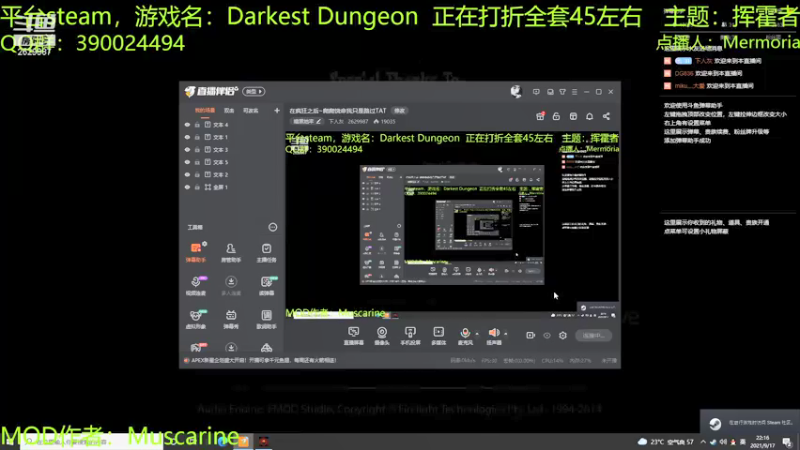The height and width of the screenshot is (450, 800).
Task: Click the Windows taskbar search box
Action: [92, 441]
